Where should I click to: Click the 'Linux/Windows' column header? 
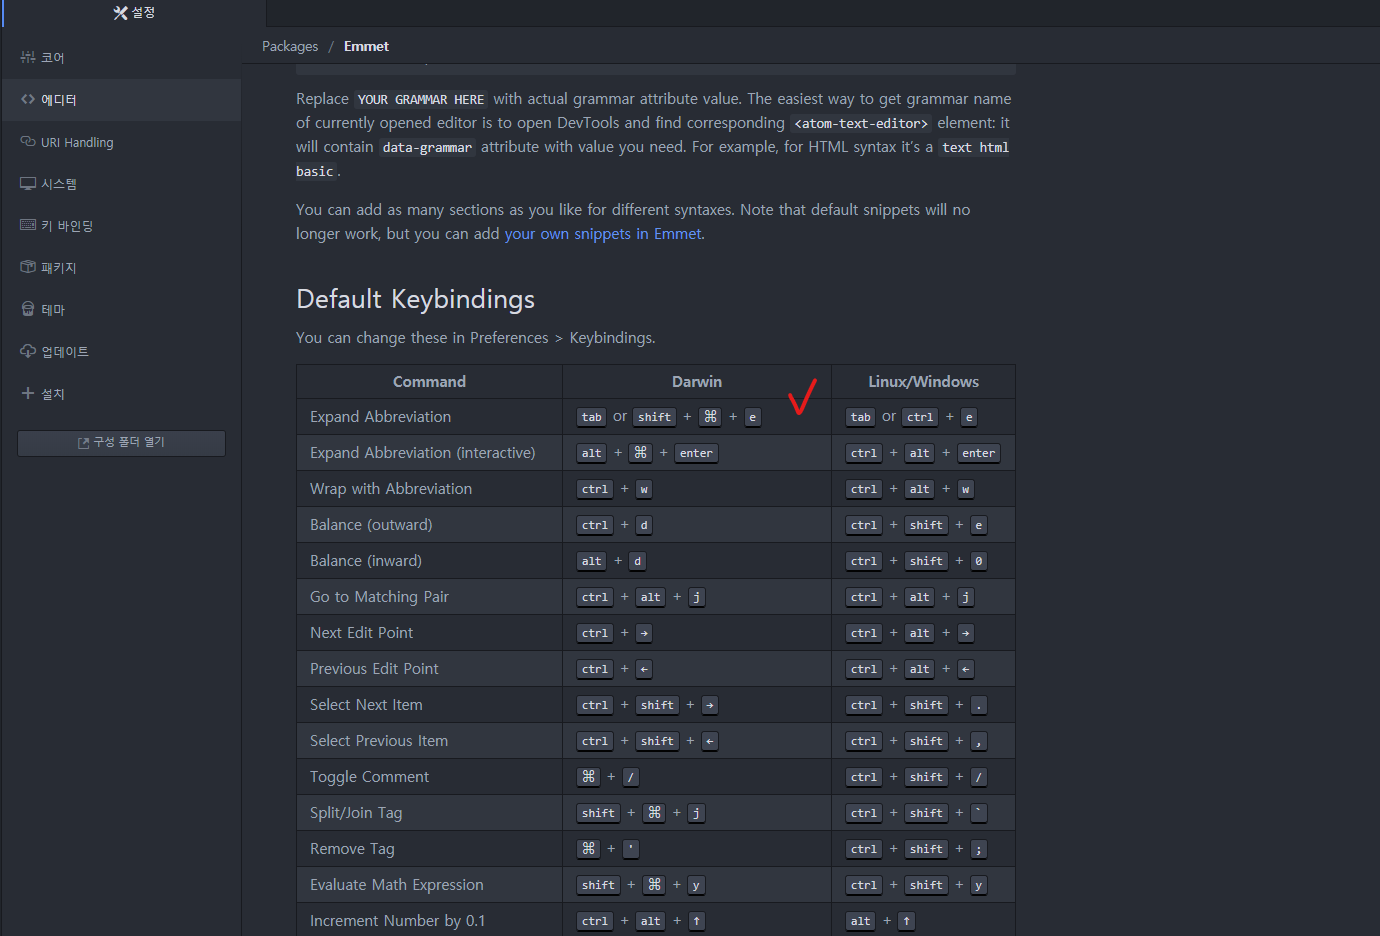click(x=923, y=382)
